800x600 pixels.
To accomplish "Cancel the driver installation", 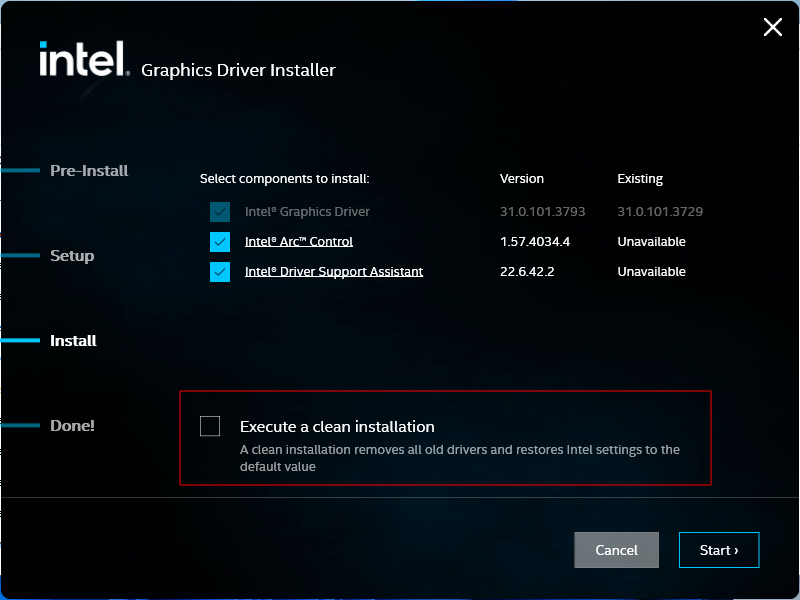I will [x=616, y=549].
